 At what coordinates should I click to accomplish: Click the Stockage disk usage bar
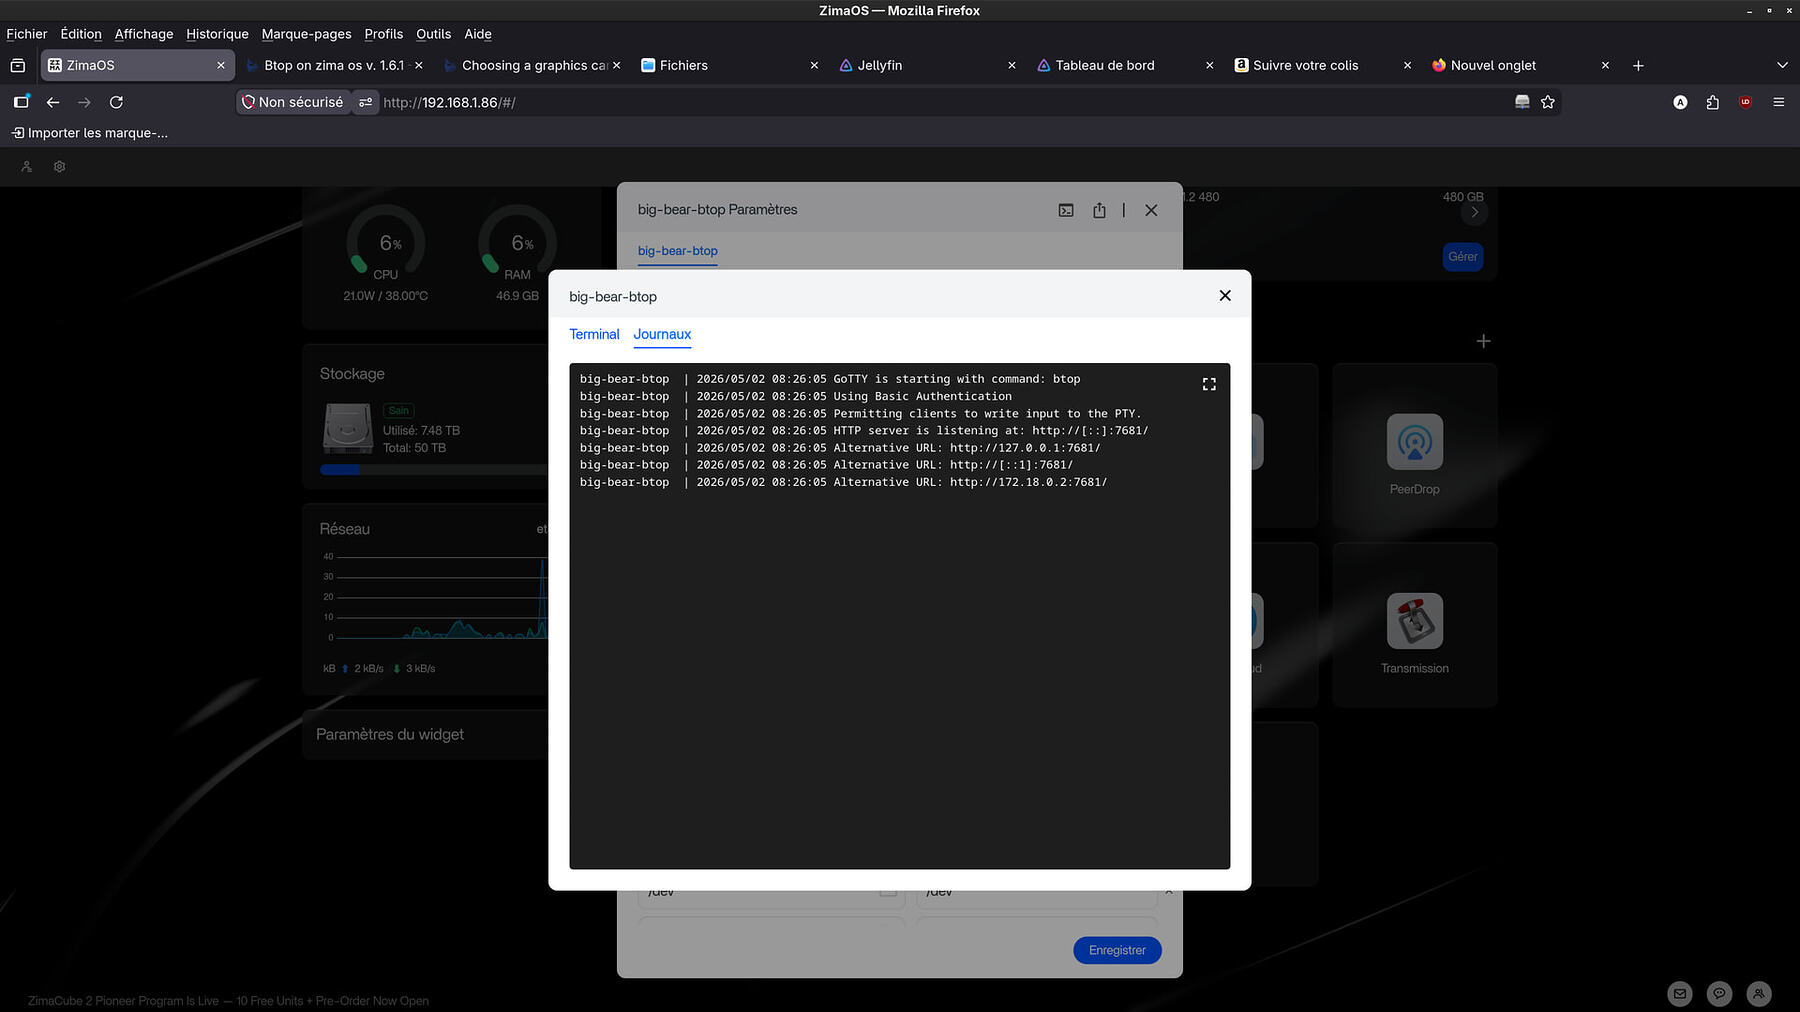click(434, 469)
